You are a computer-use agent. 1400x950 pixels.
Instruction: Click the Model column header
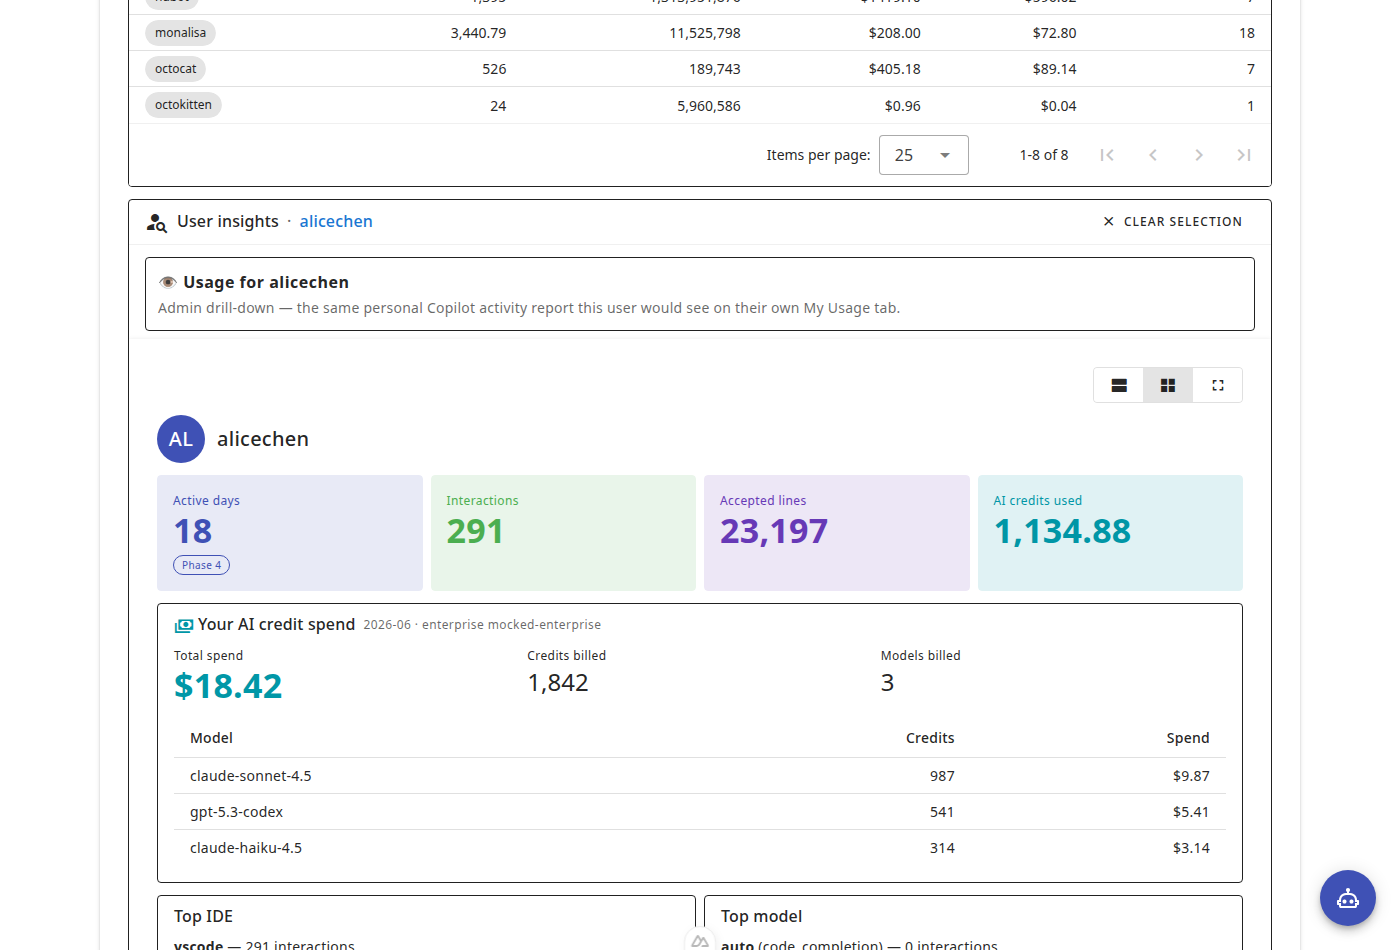(x=211, y=738)
